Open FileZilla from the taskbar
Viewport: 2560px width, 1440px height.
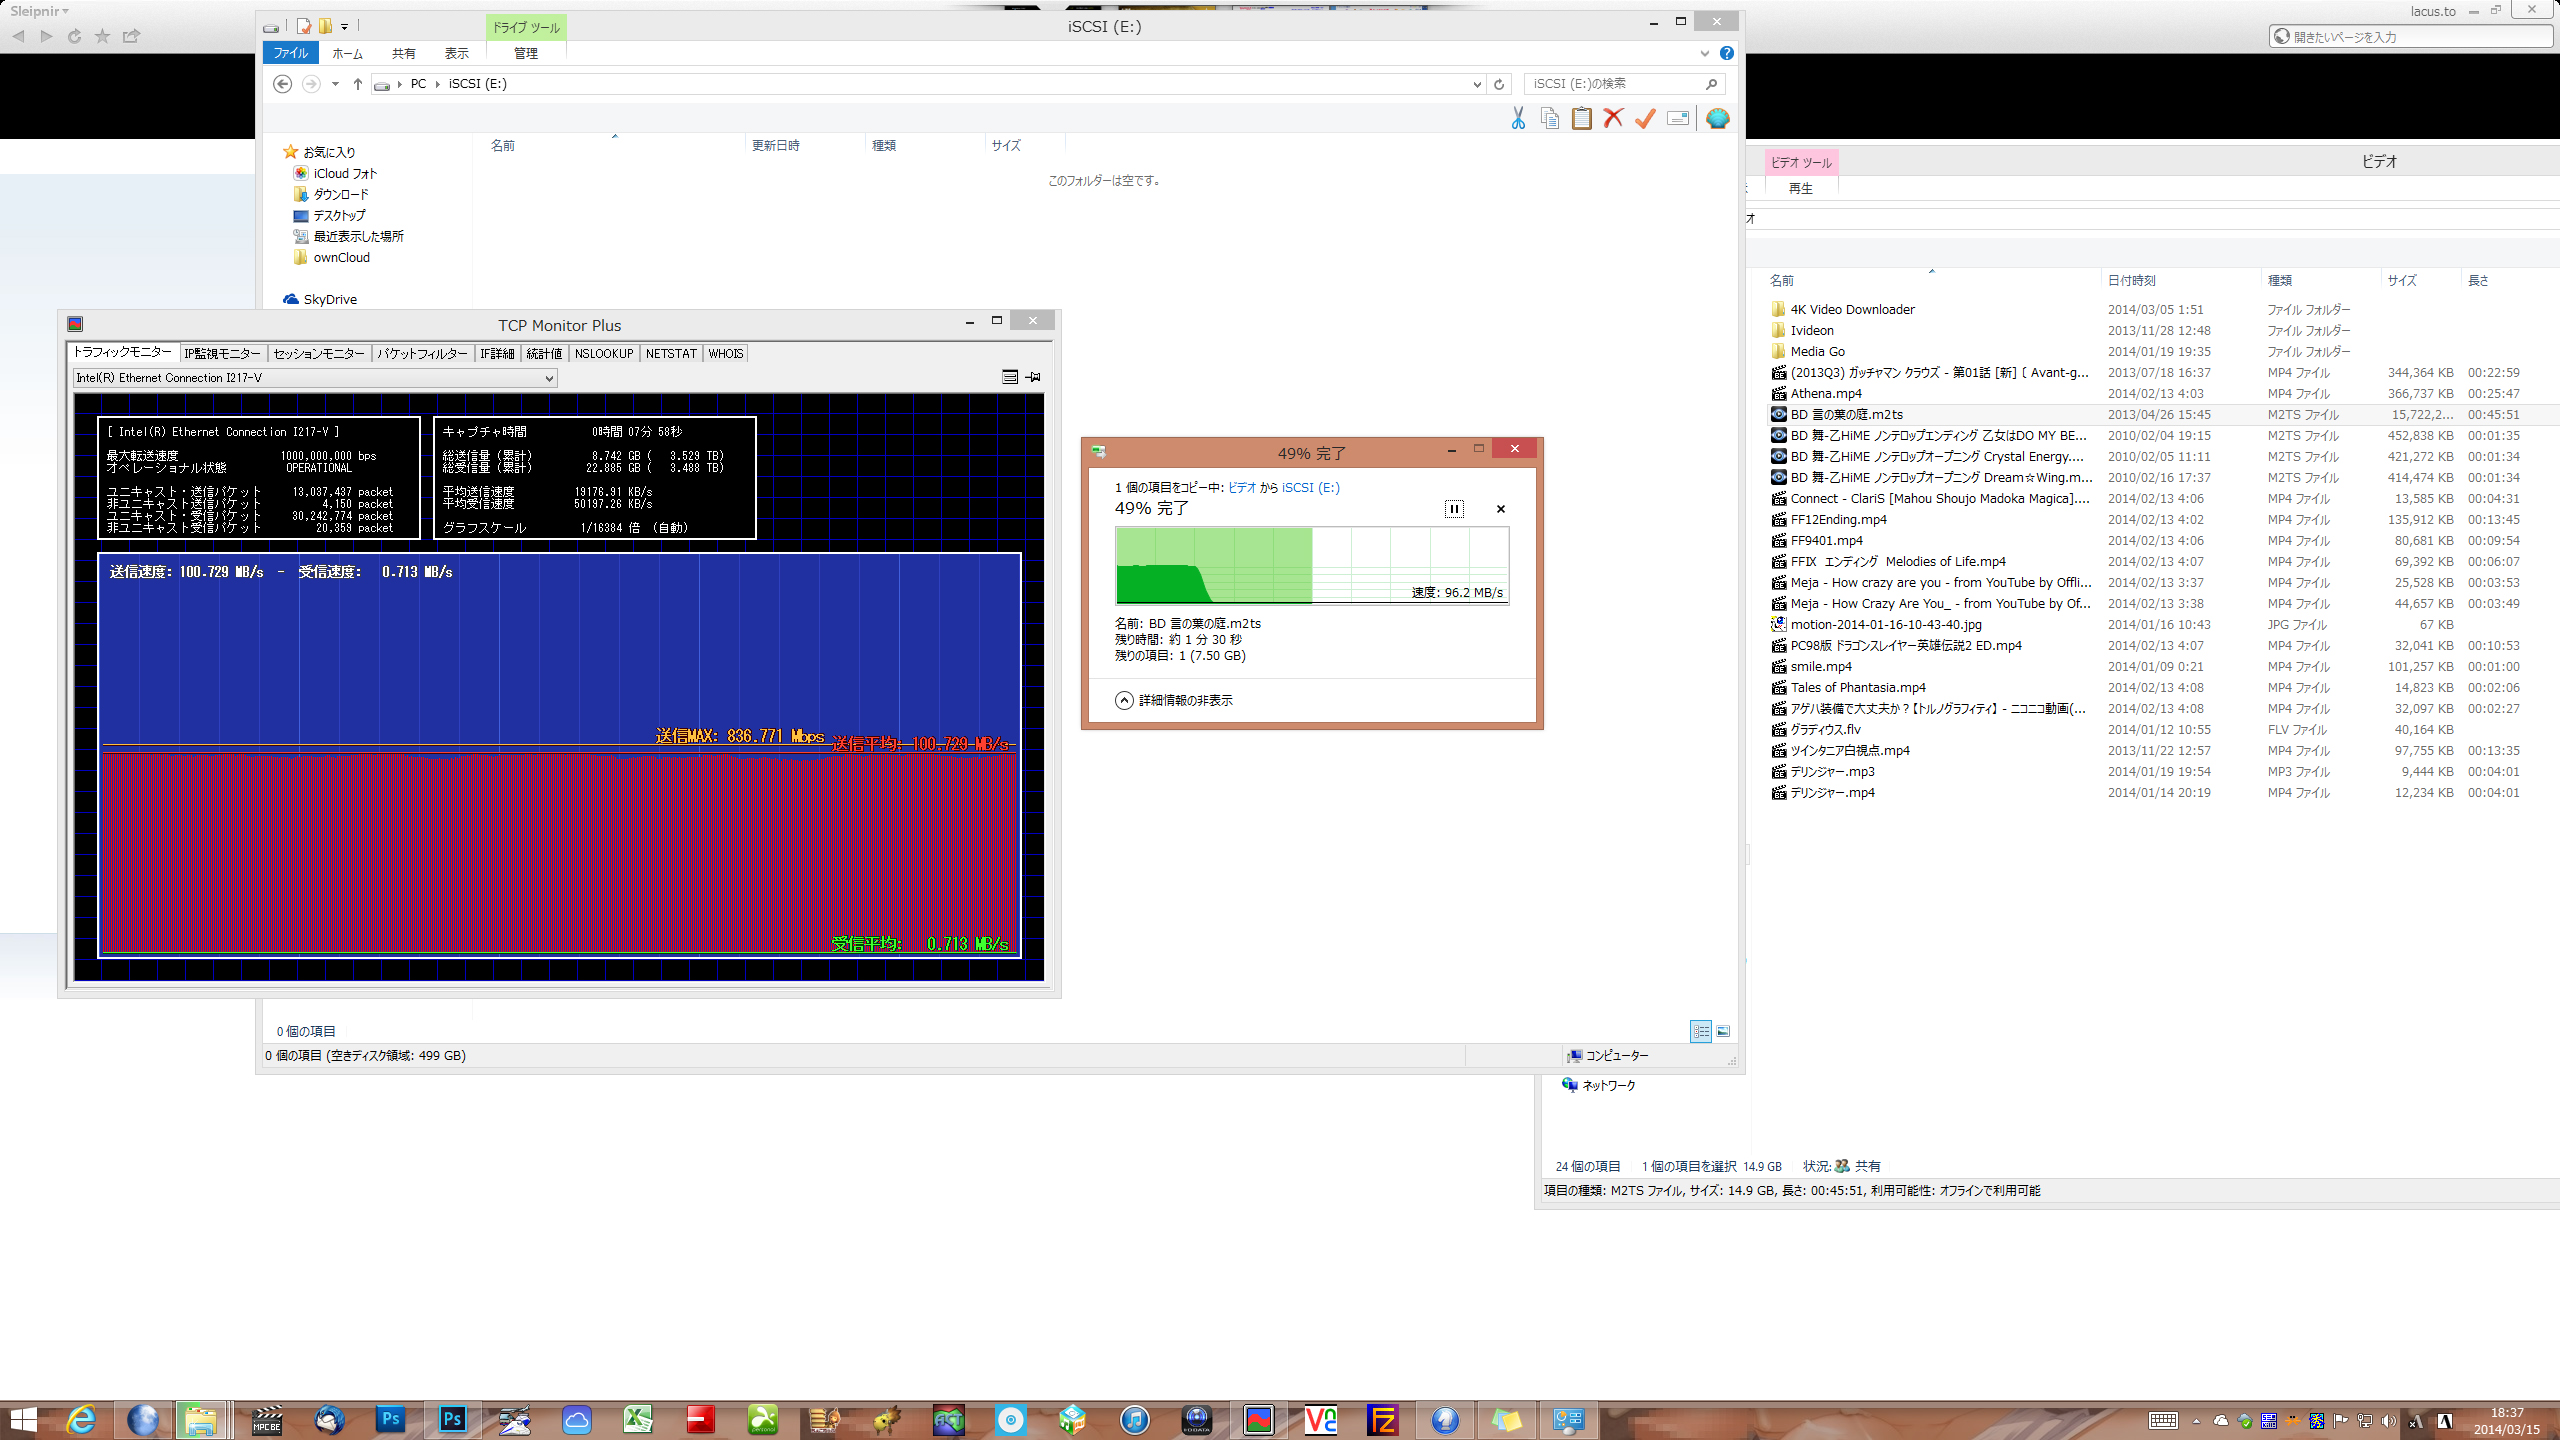coord(1382,1420)
